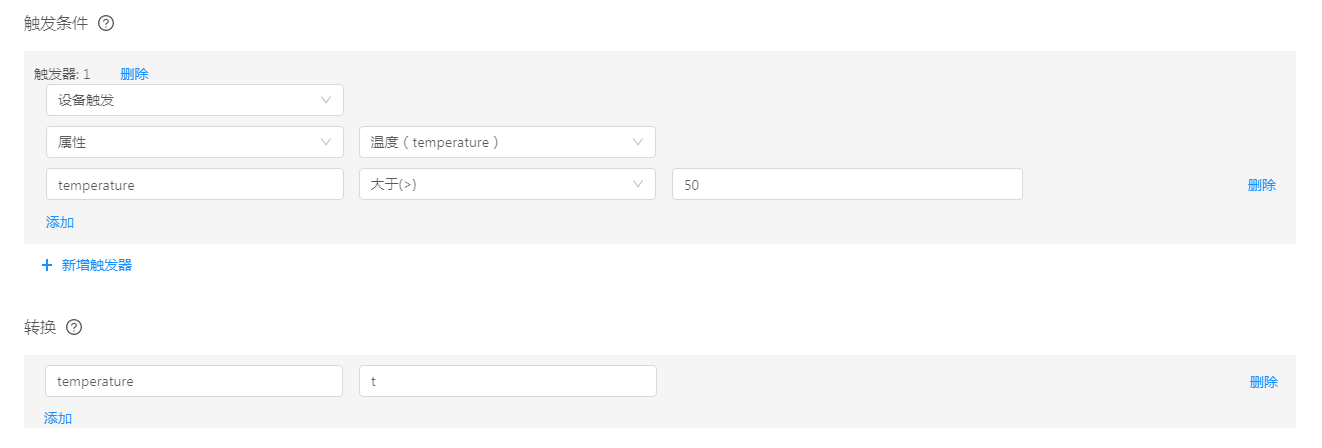Click help icon beside 触发条件 heading
The image size is (1322, 448).
click(106, 23)
